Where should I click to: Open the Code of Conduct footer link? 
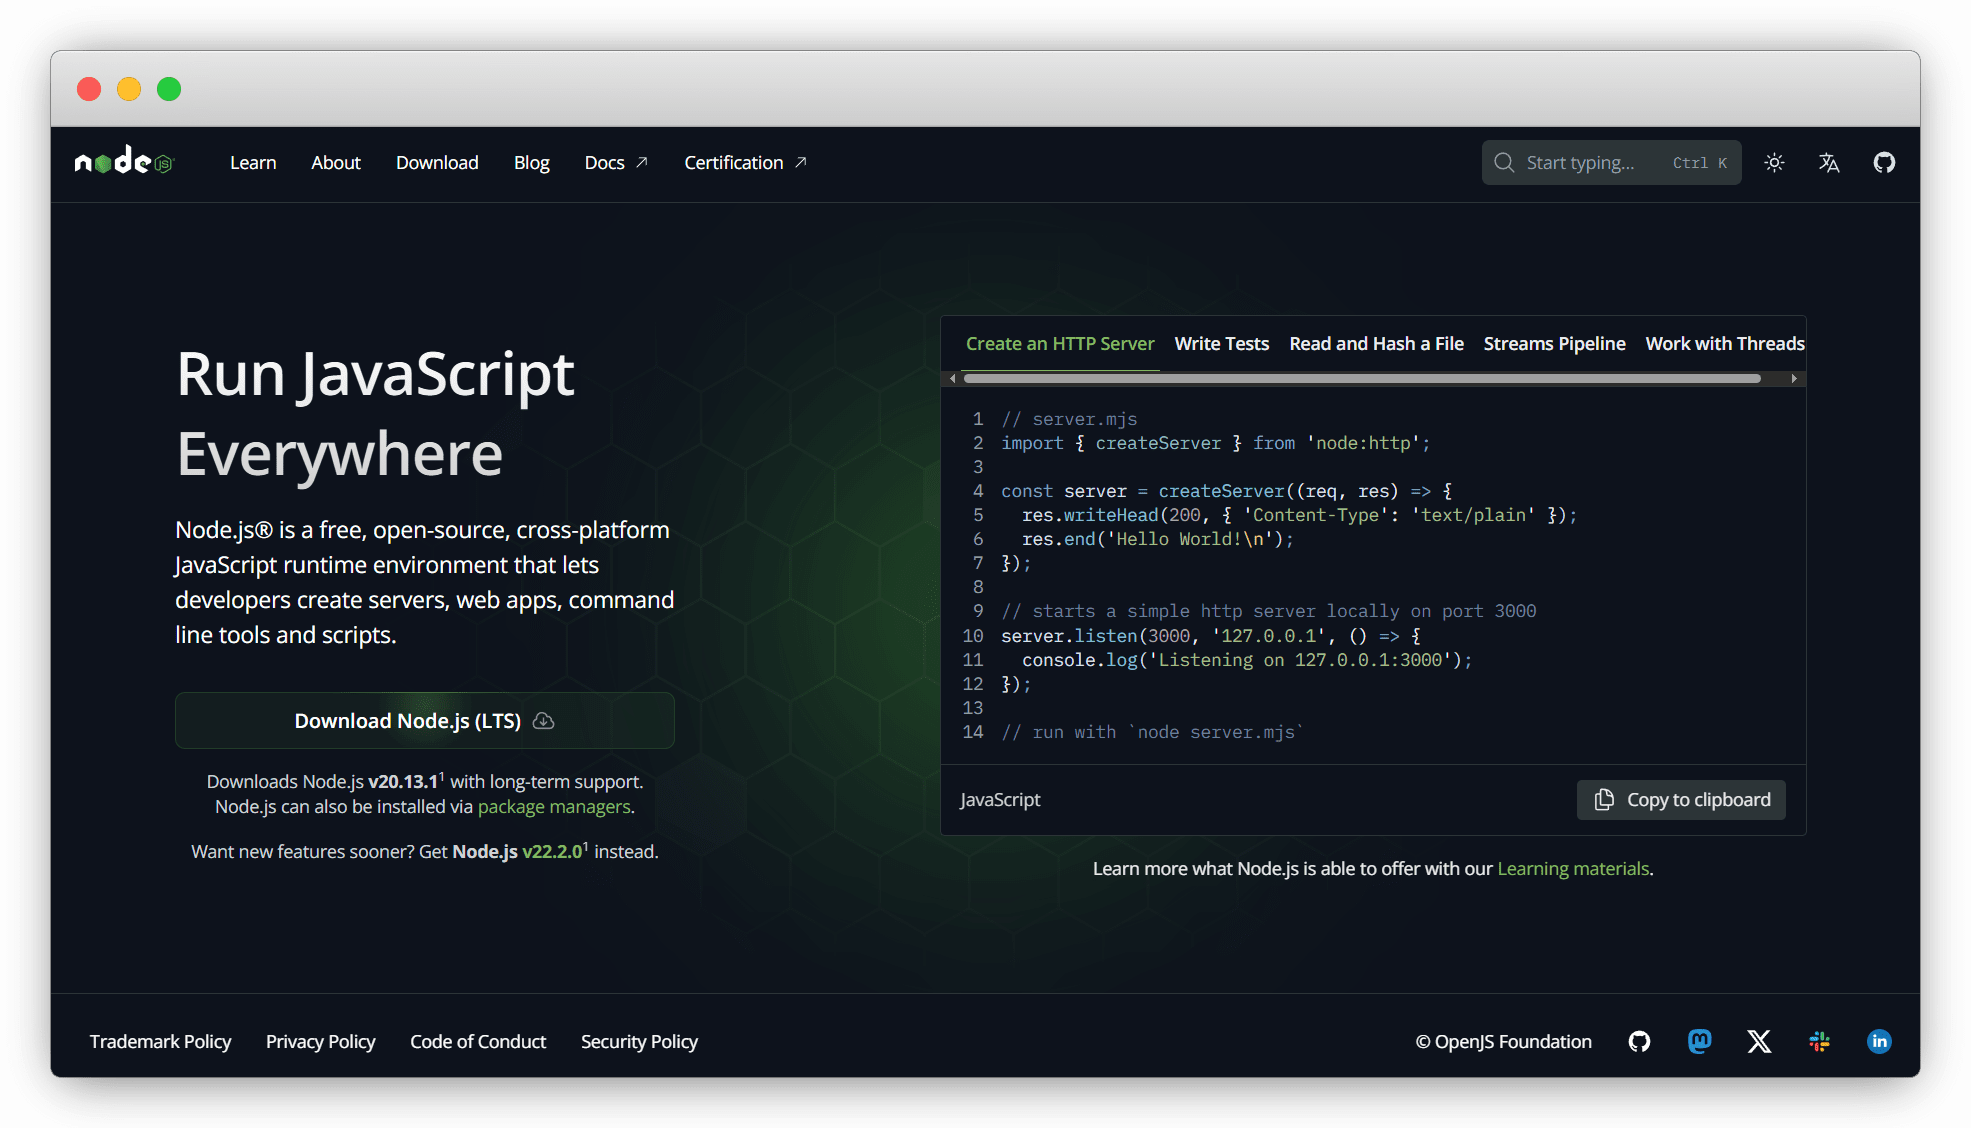[478, 1041]
